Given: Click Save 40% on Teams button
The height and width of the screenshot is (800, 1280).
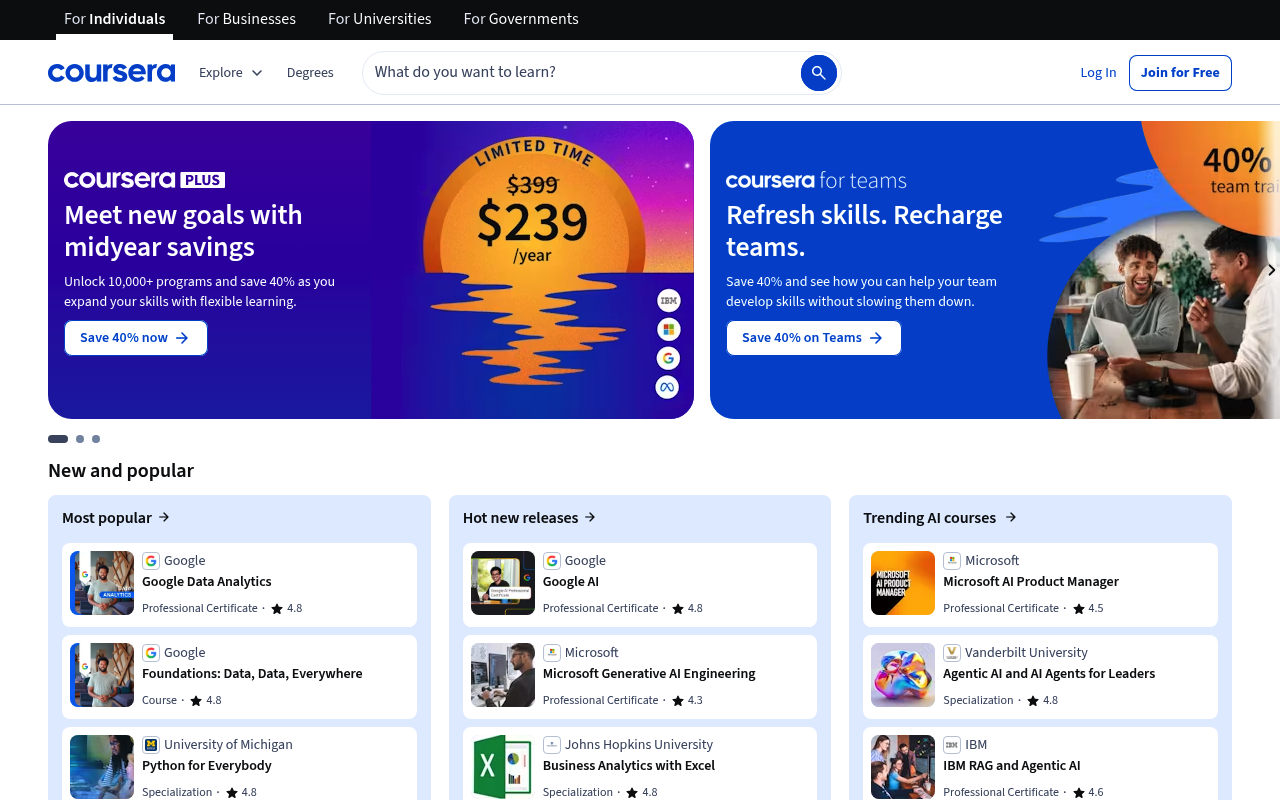Looking at the screenshot, I should [x=814, y=338].
